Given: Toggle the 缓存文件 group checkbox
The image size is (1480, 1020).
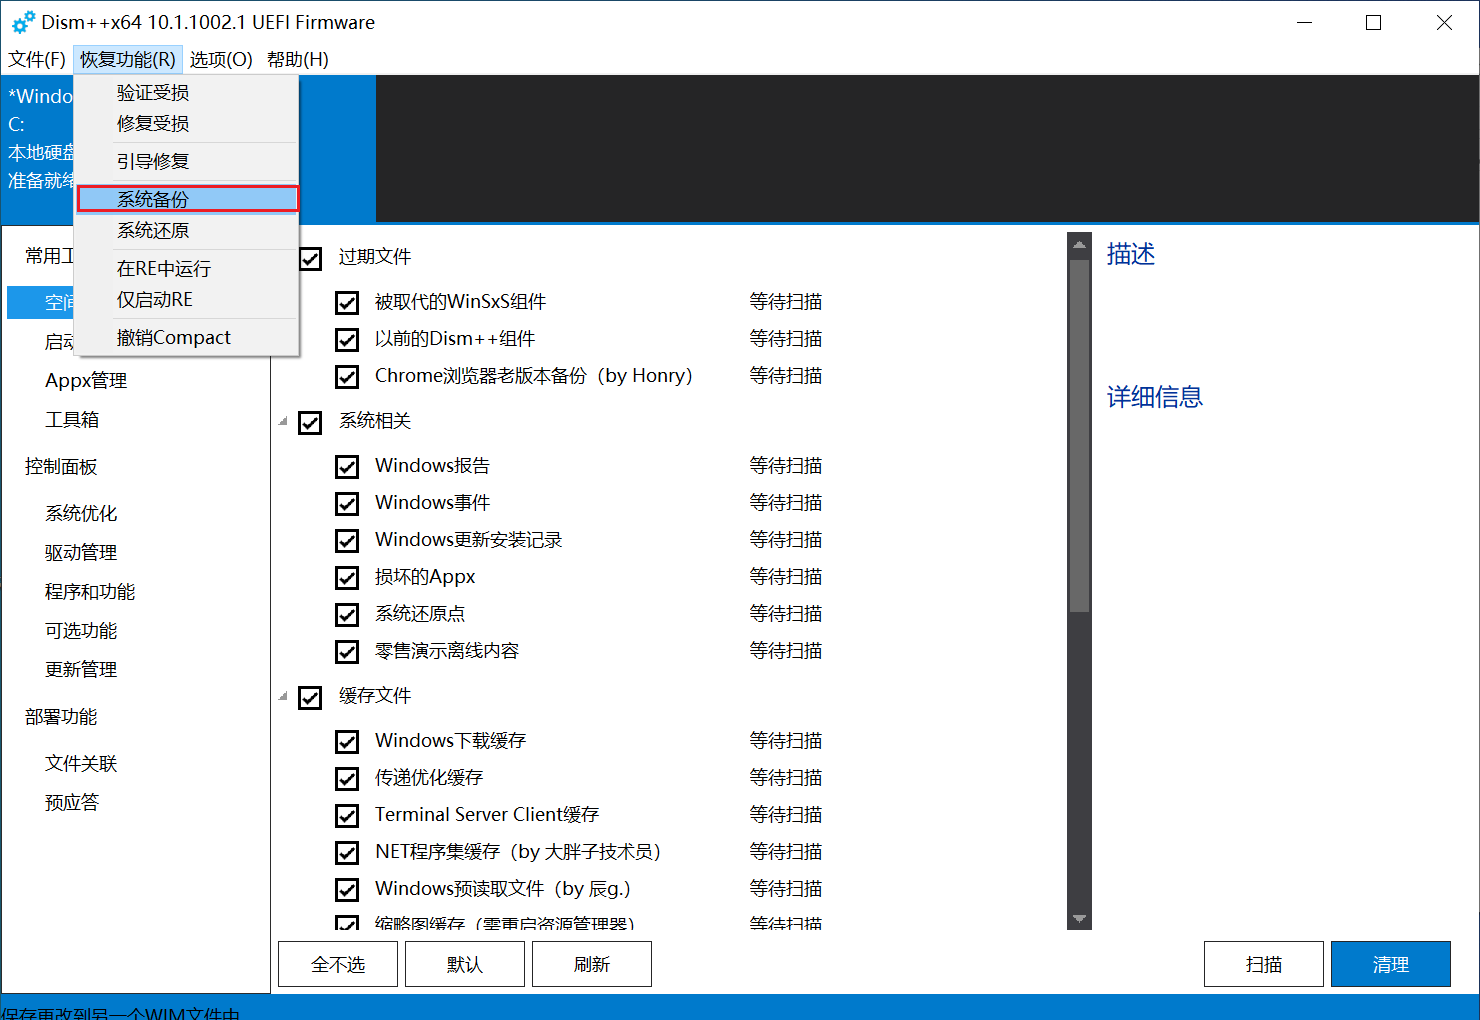Looking at the screenshot, I should coord(310,697).
